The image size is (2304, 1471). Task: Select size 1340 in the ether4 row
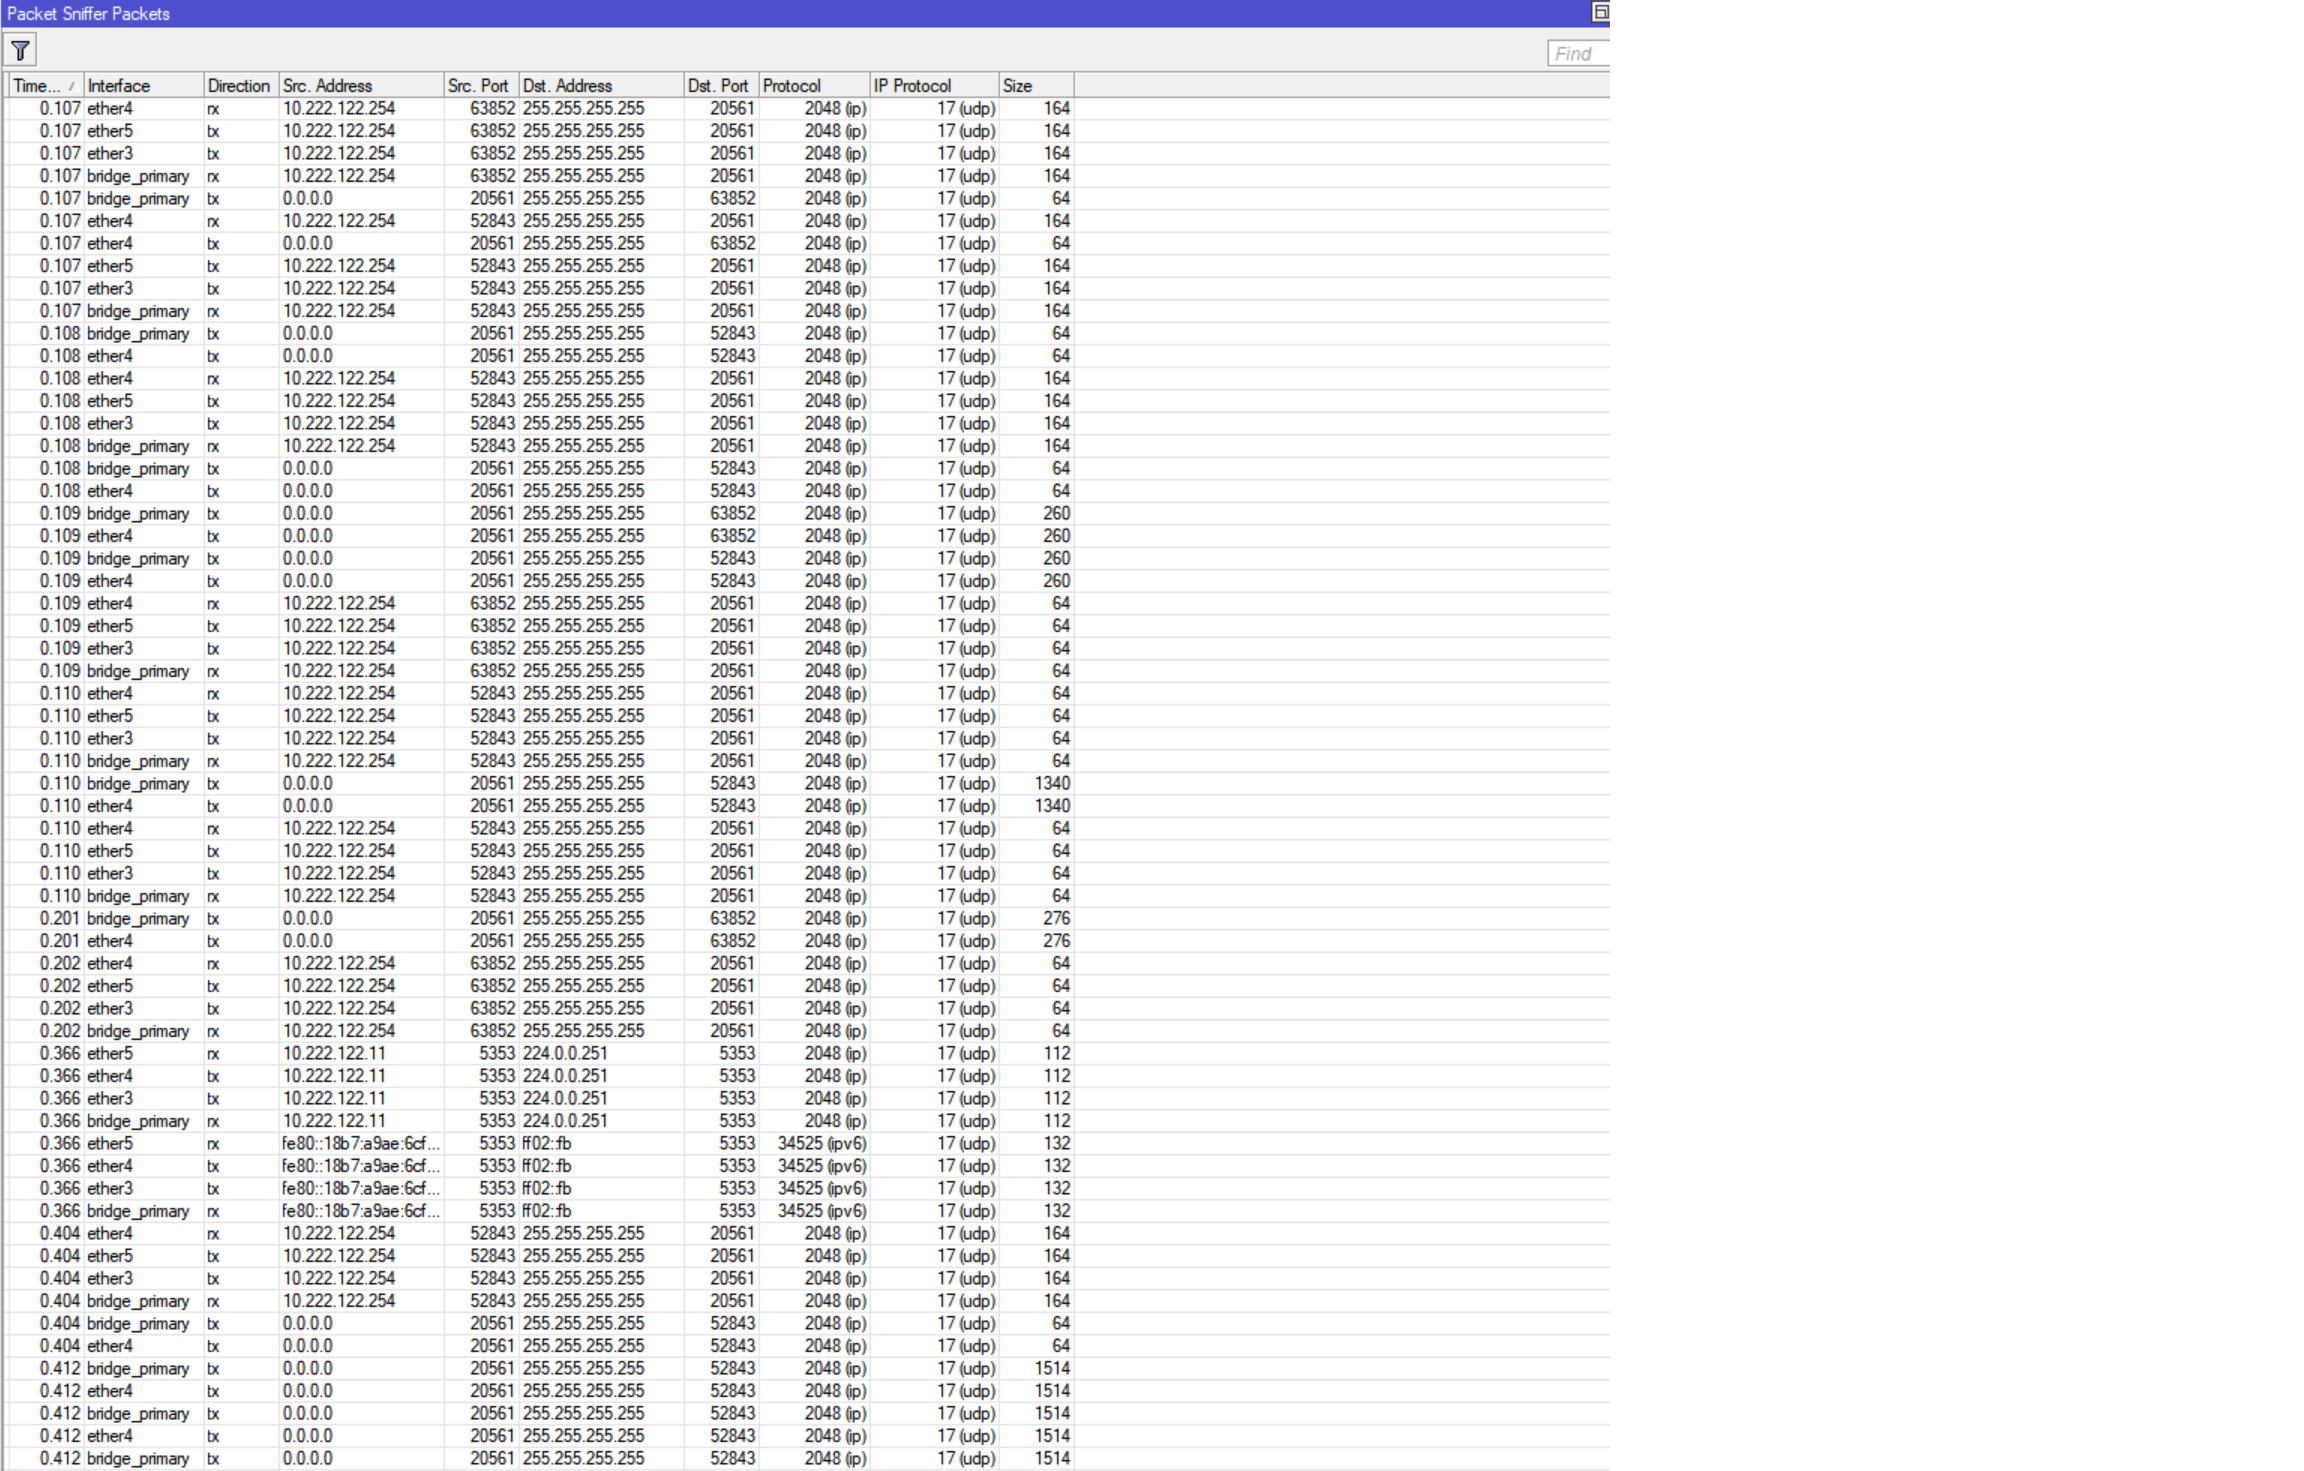pyautogui.click(x=1052, y=806)
